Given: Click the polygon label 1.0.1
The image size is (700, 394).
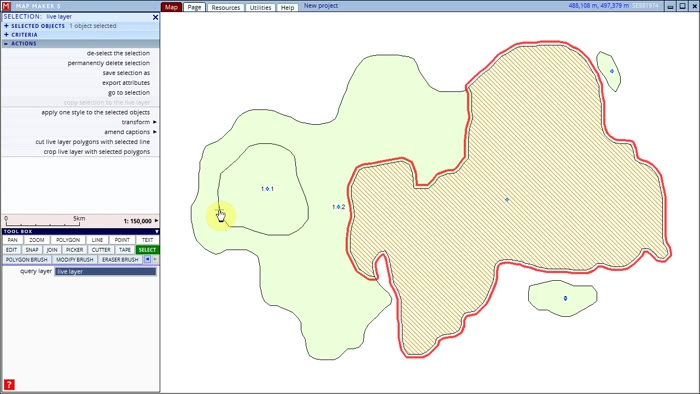Looking at the screenshot, I should (x=267, y=189).
